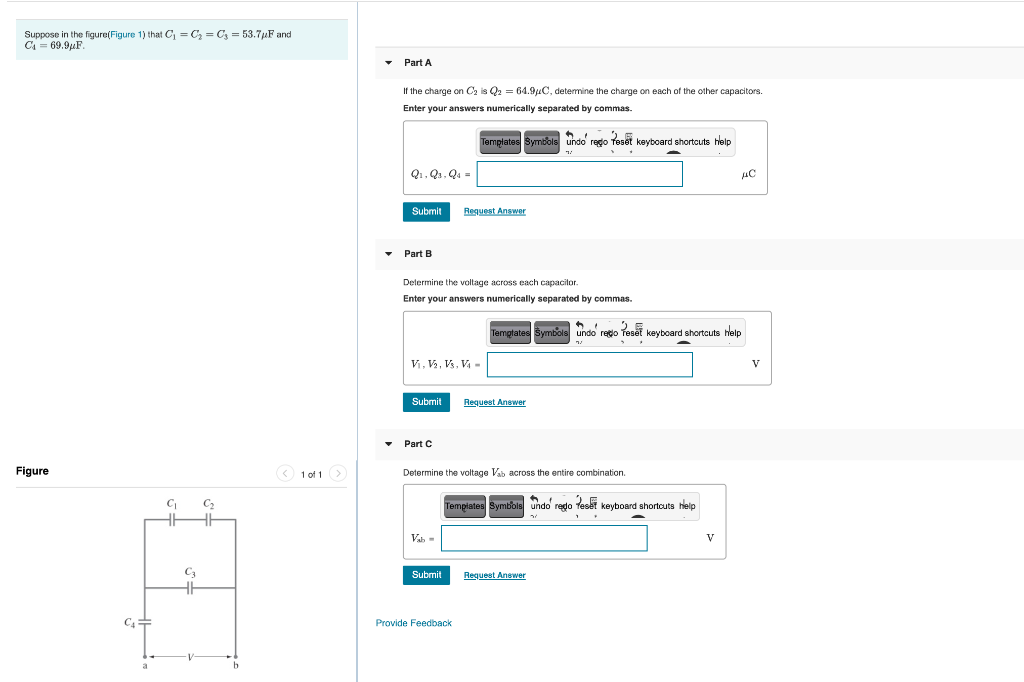Click the next figure arrow
Screen dimensions: 1024x682
338,473
